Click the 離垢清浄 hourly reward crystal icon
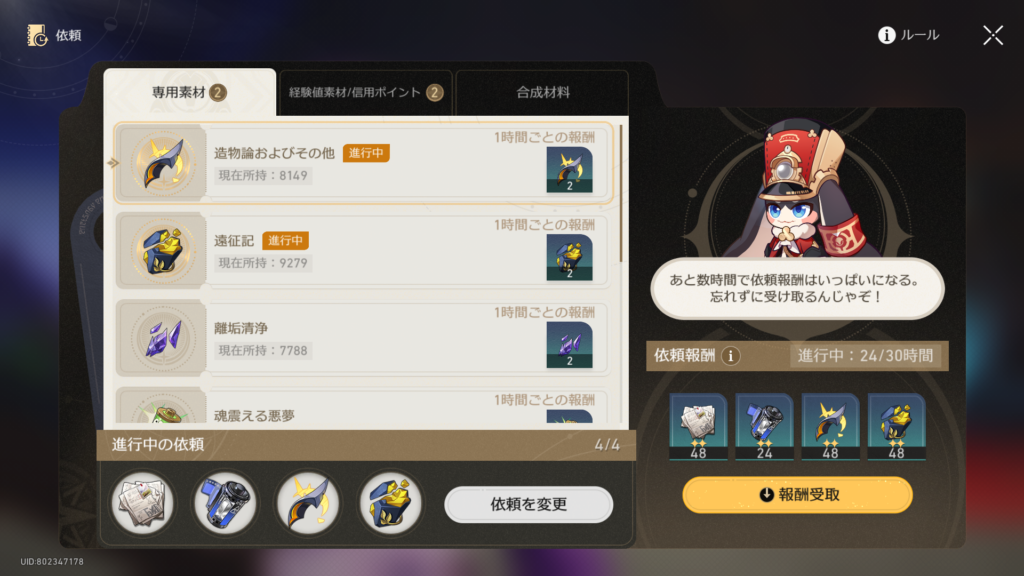This screenshot has height=576, width=1024. click(x=569, y=345)
